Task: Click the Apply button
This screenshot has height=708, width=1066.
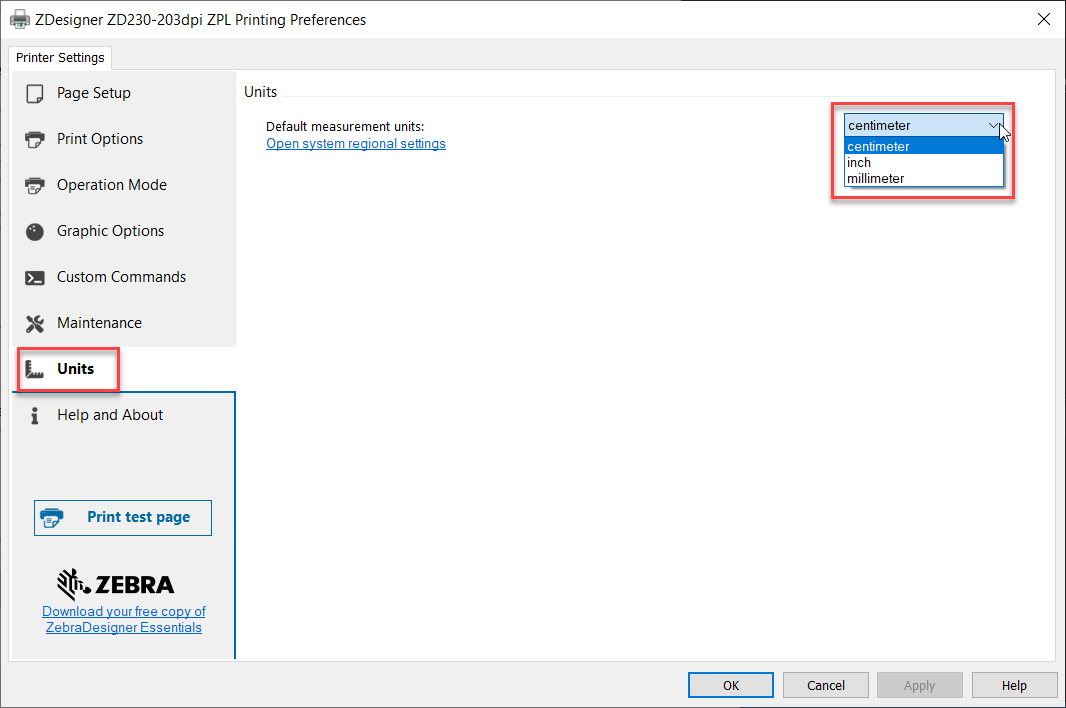Action: coord(919,685)
